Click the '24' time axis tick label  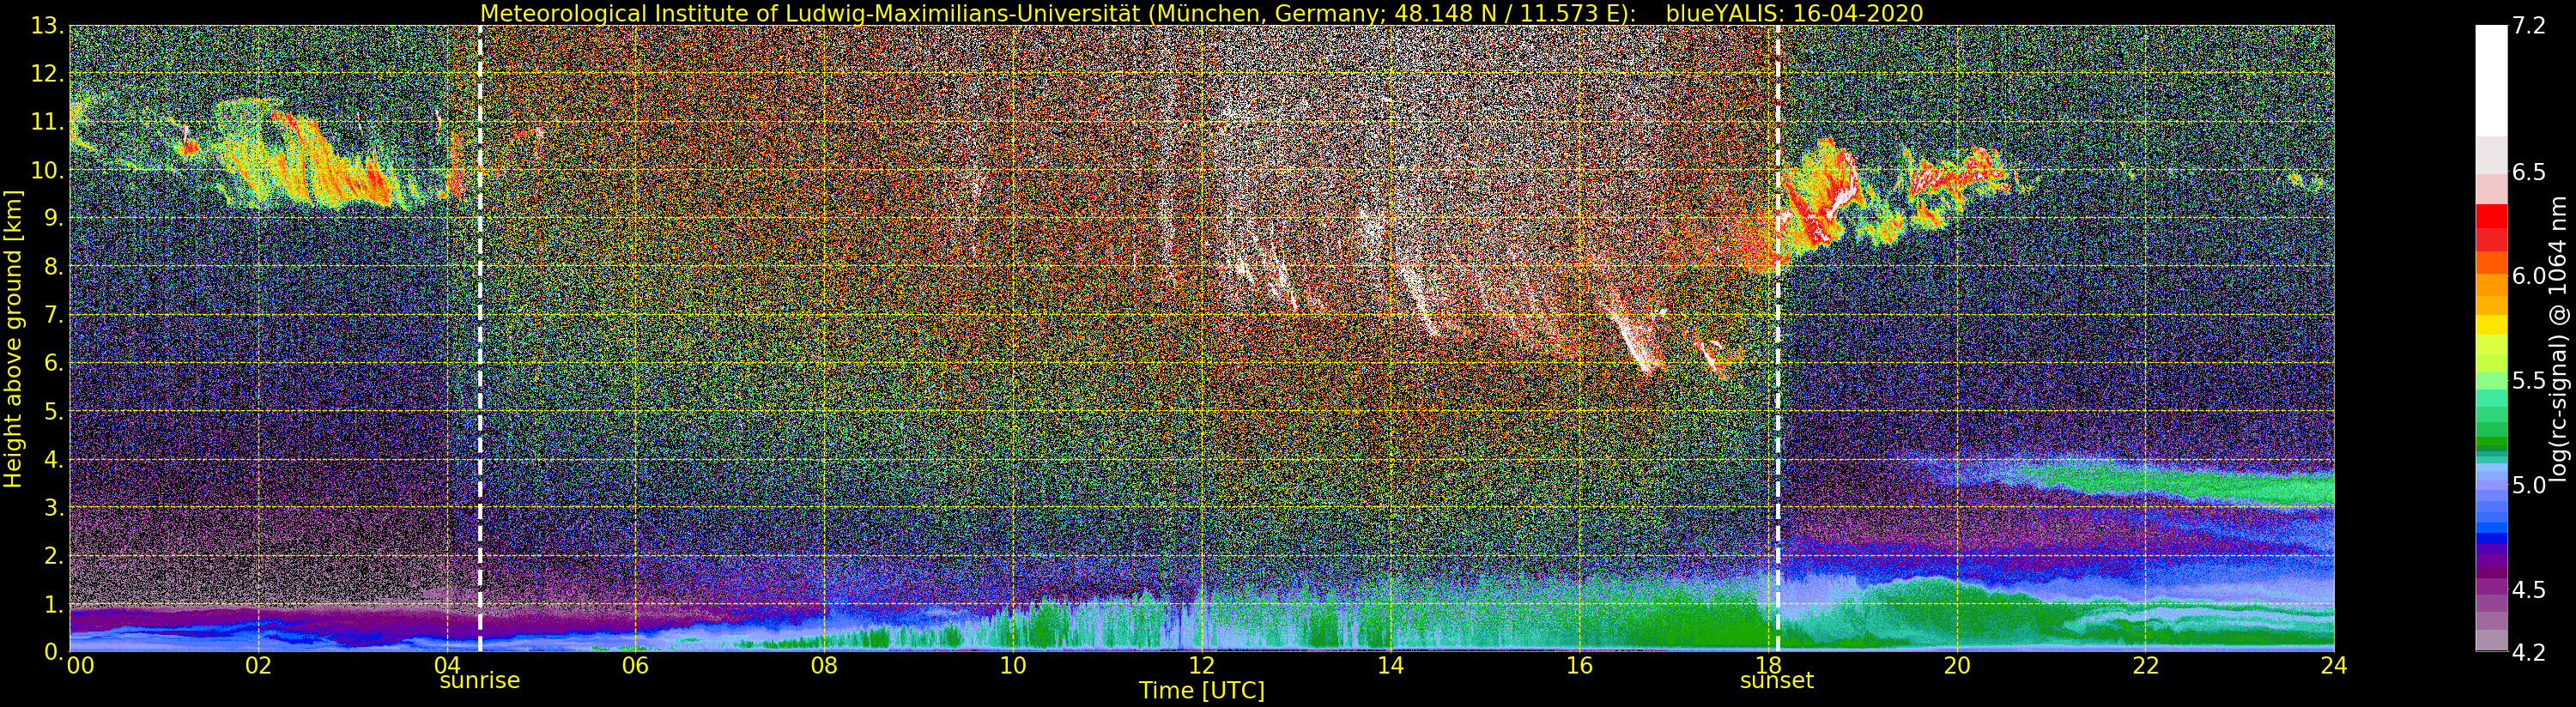coord(2334,665)
